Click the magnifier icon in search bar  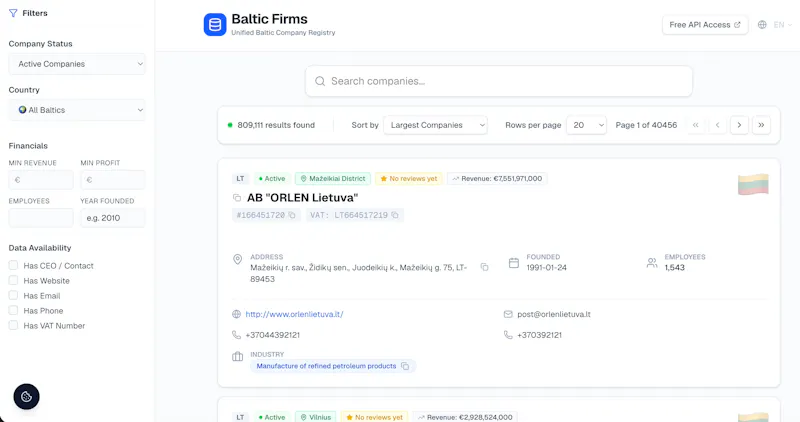tap(320, 81)
